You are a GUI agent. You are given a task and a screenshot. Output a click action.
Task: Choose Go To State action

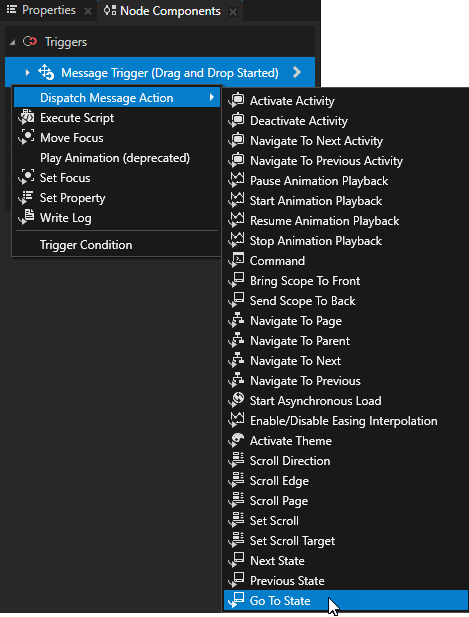click(345, 601)
